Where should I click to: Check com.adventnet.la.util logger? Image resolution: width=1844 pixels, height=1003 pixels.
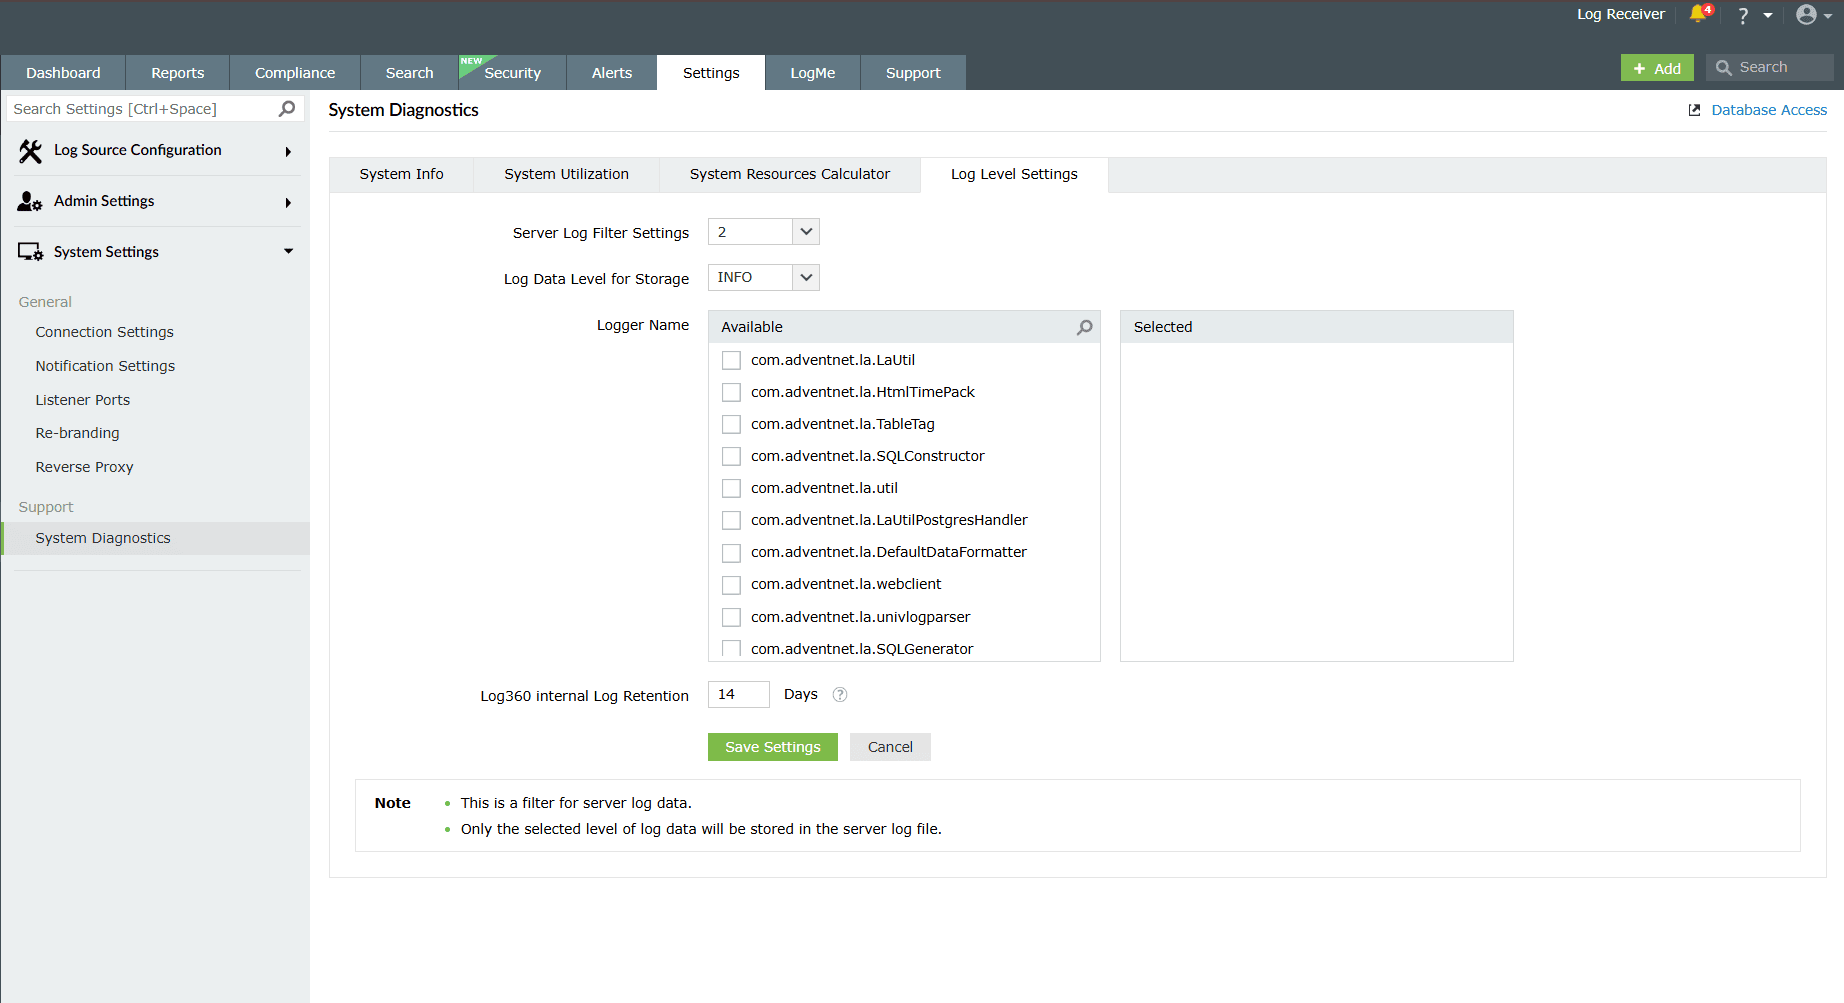[731, 488]
